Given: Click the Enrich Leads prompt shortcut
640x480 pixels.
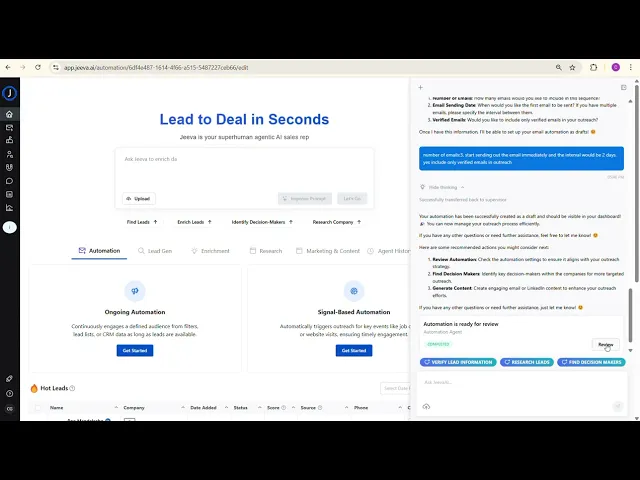Looking at the screenshot, I should [x=194, y=222].
